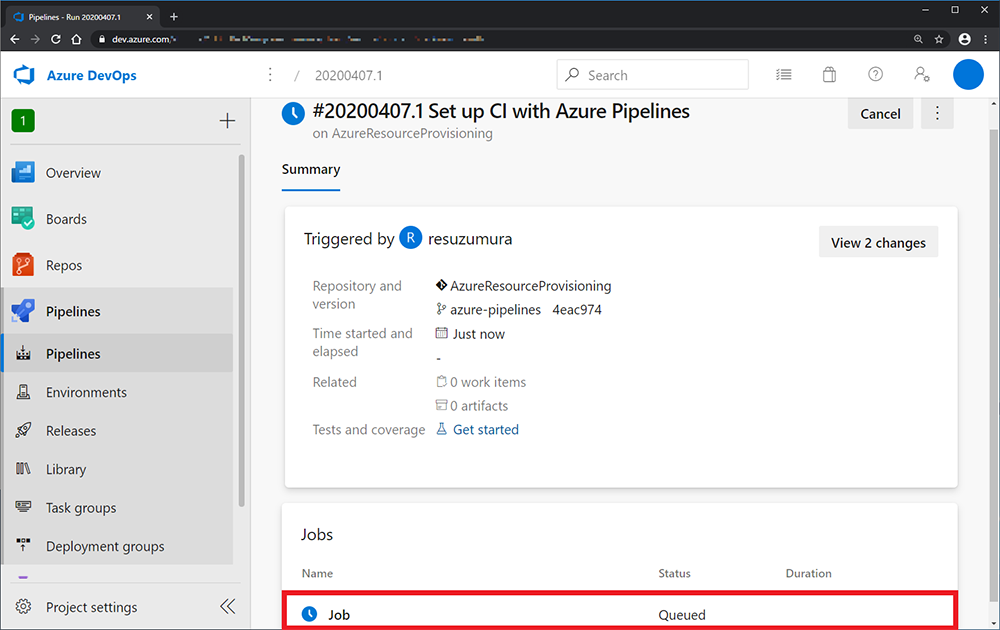Click the Repos icon
The width and height of the screenshot is (1000, 630).
(x=23, y=265)
